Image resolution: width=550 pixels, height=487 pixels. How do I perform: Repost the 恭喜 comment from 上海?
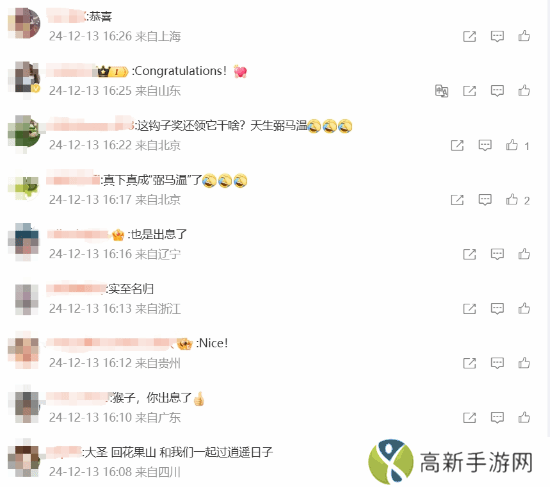[469, 36]
